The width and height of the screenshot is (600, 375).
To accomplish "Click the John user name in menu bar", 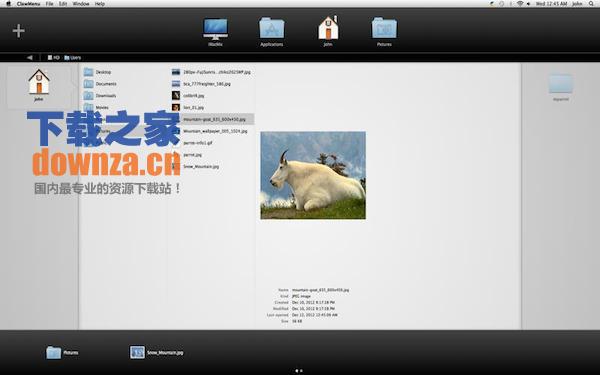I will pos(577,3).
